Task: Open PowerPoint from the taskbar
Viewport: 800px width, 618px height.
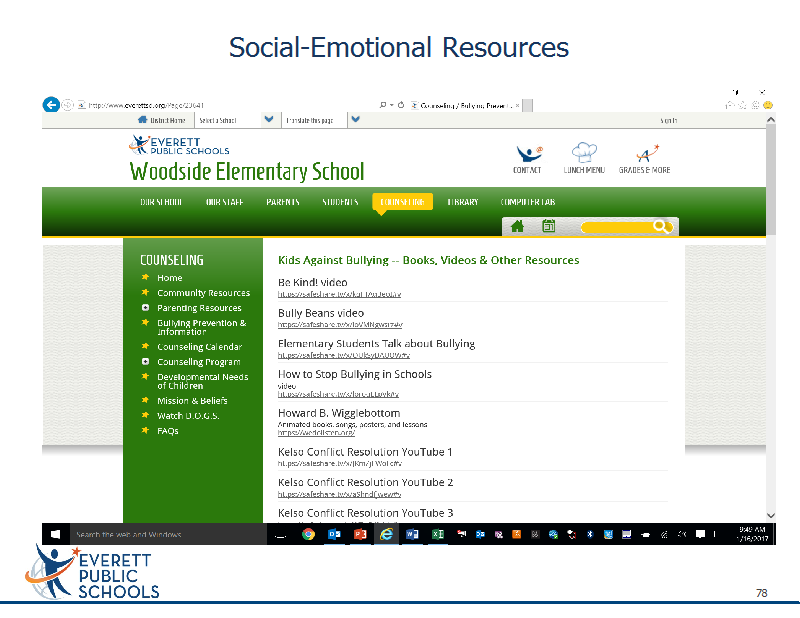Action: tap(360, 534)
